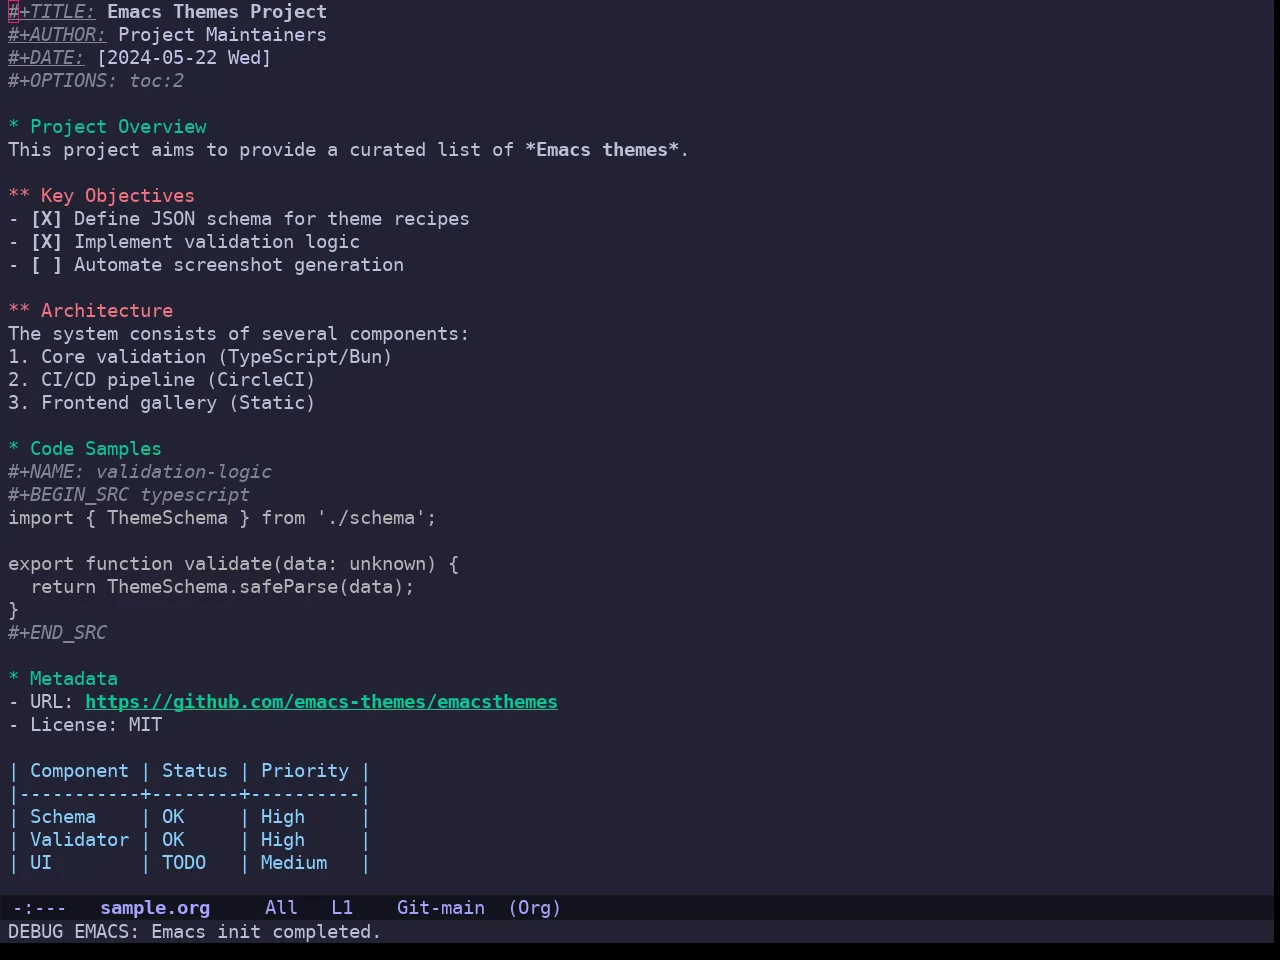Viewport: 1280px width, 960px height.
Task: Click the import ThemeSchema code line
Action: pyautogui.click(x=222, y=518)
